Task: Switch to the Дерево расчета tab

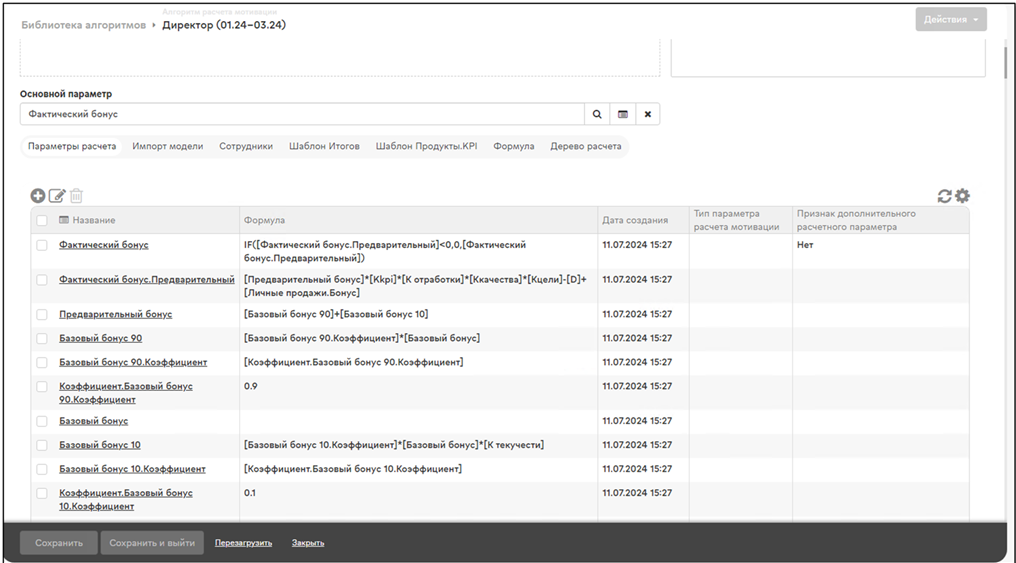Action: (585, 146)
